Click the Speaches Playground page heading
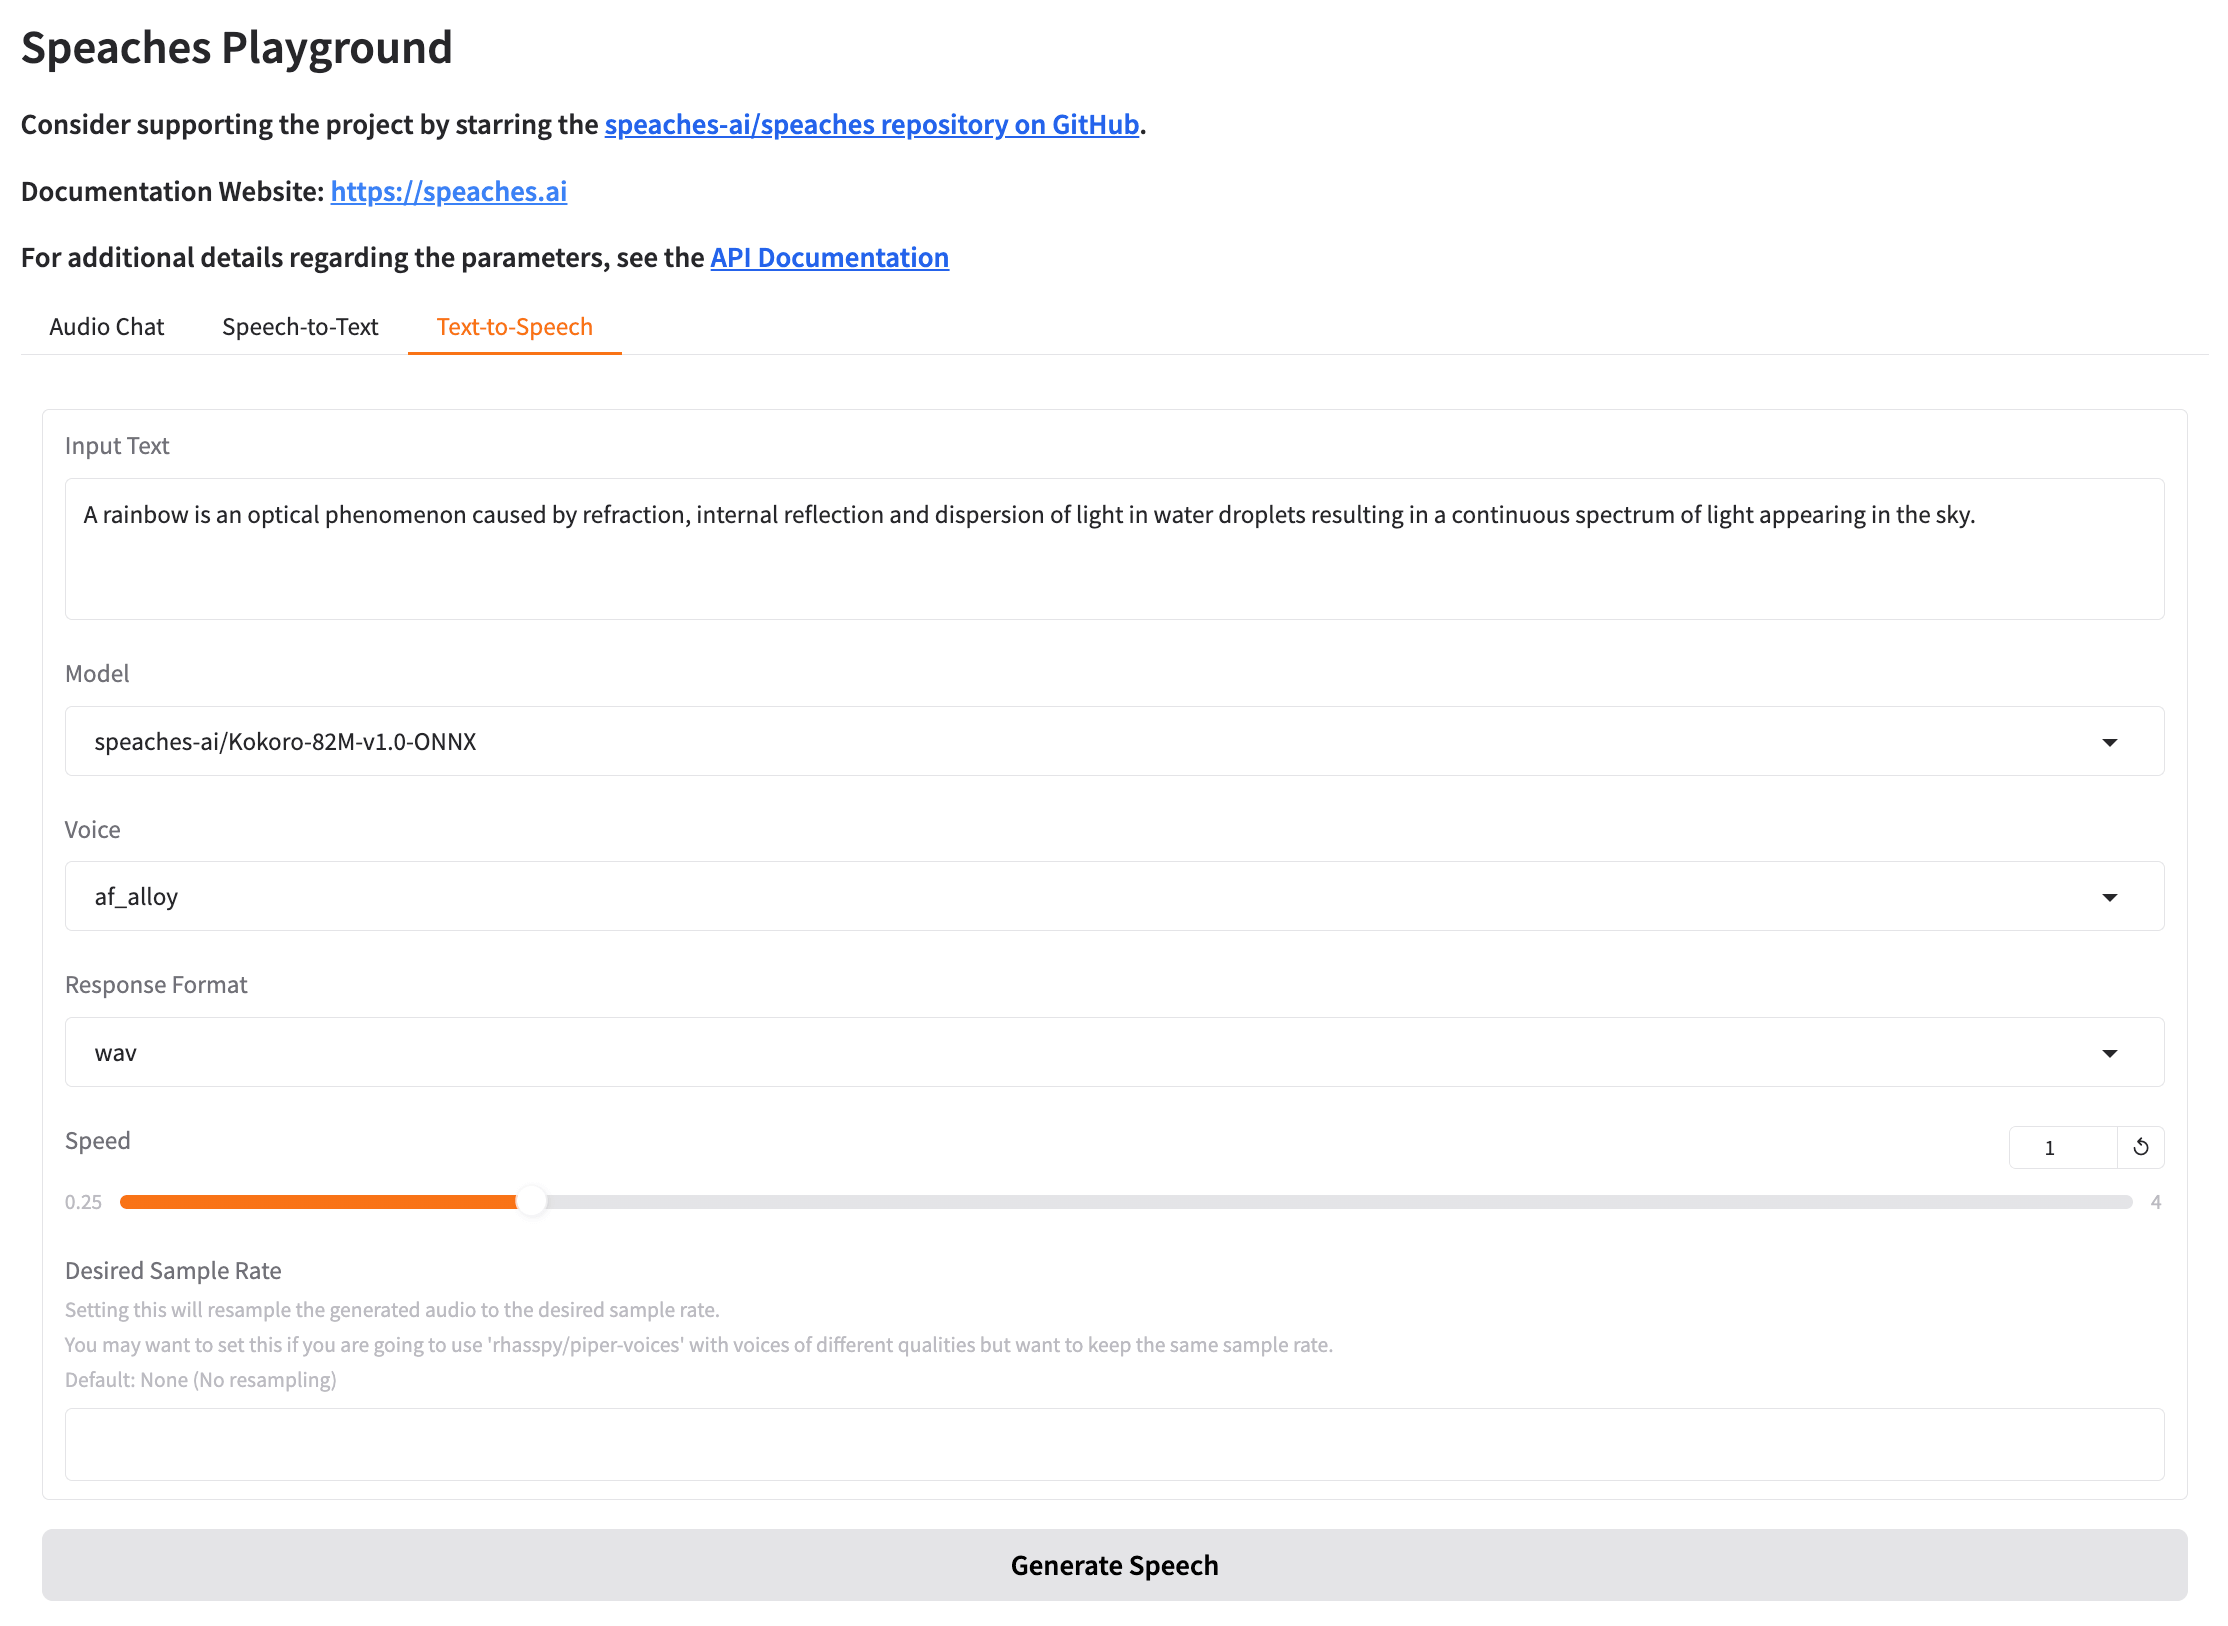Screen dimensions: 2228x1626 coord(237,48)
